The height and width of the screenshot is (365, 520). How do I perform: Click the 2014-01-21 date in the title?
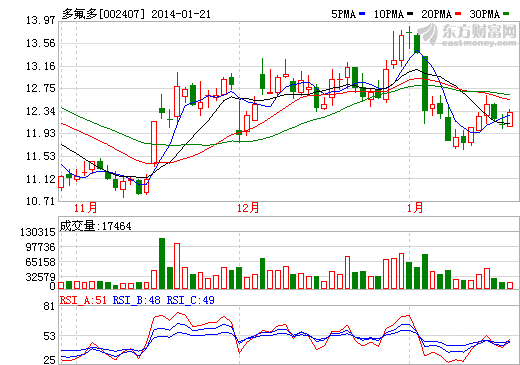181,14
